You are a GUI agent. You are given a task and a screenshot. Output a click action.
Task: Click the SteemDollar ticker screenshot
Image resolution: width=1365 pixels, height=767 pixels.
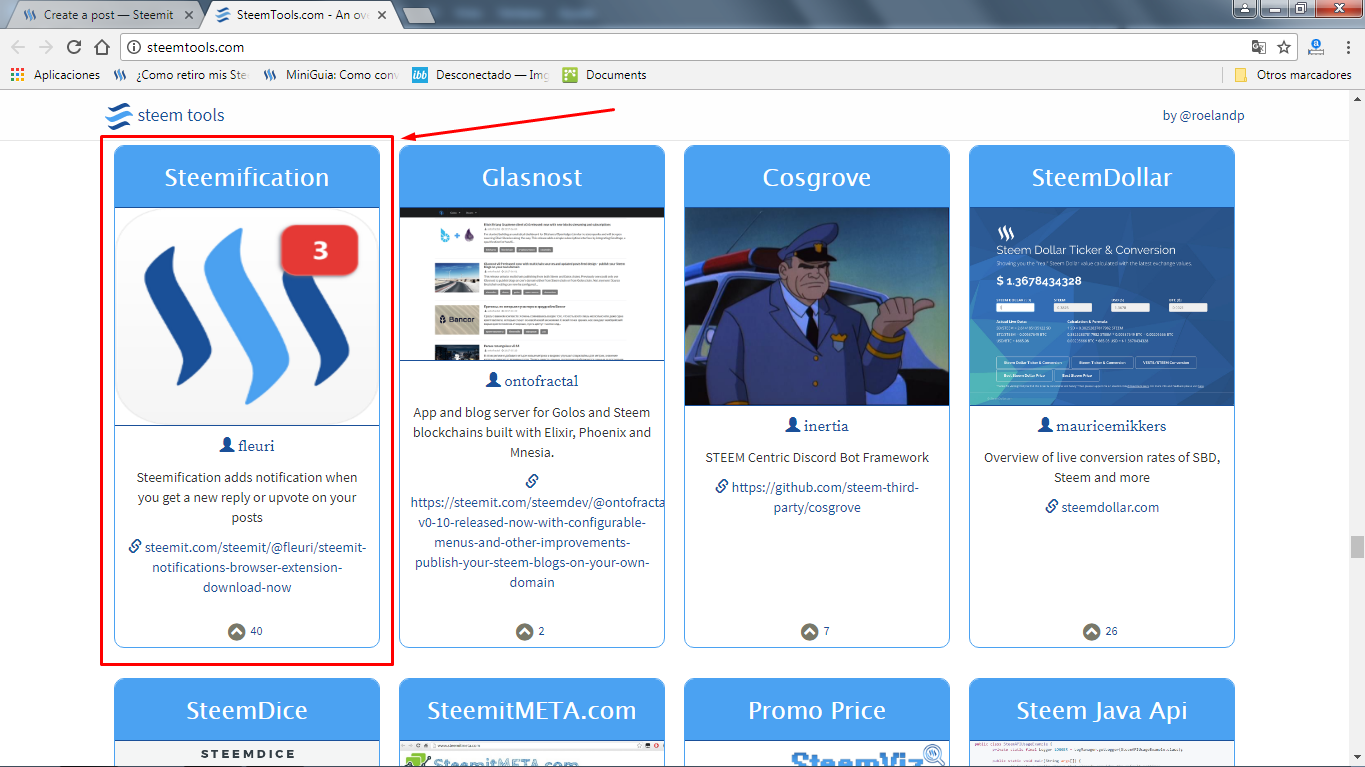(1102, 306)
